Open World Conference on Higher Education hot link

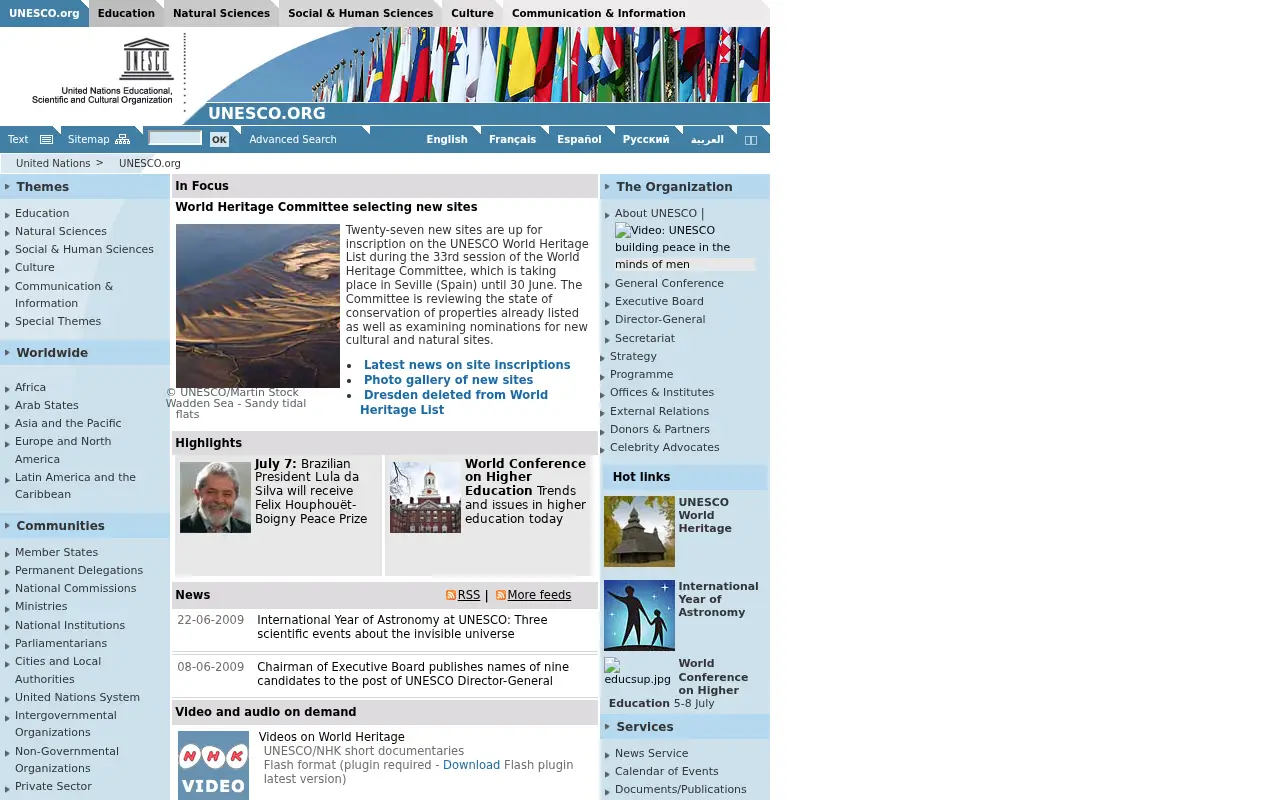point(678,683)
